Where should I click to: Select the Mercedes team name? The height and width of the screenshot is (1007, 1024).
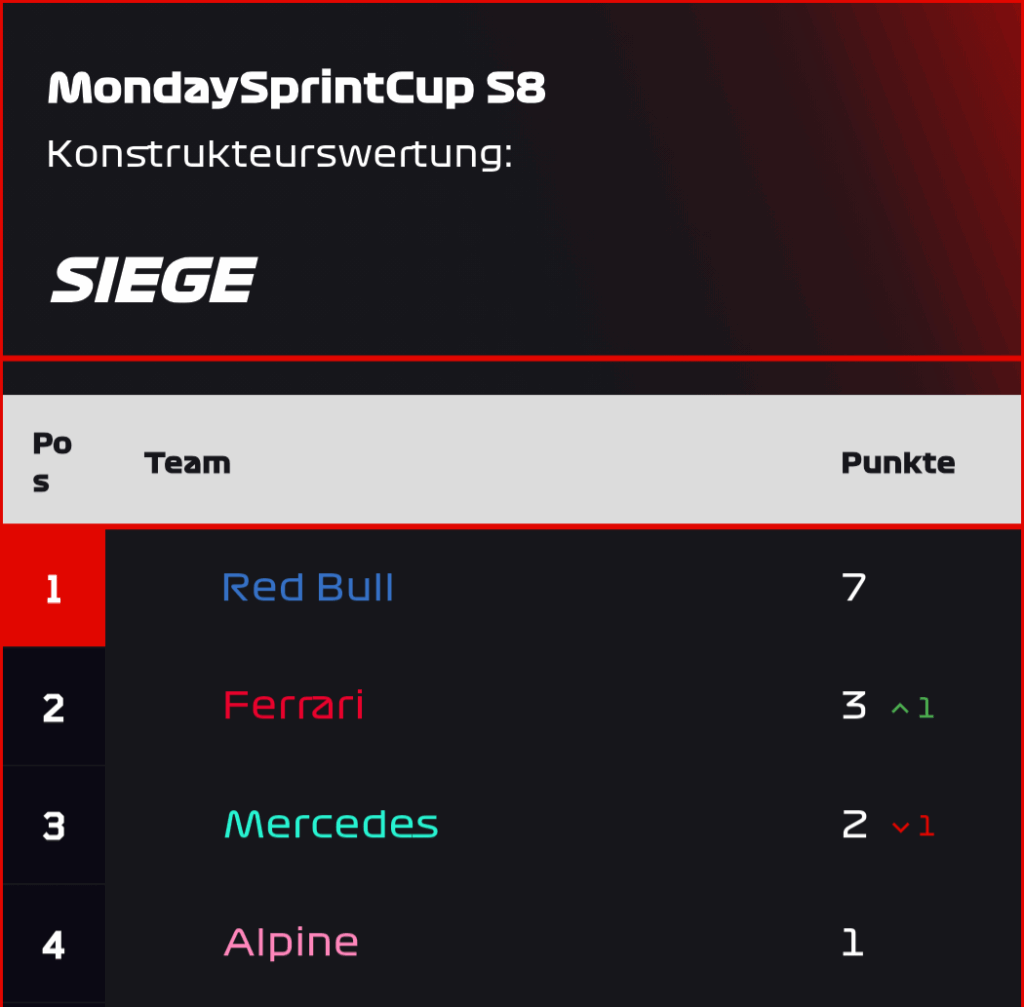[331, 824]
